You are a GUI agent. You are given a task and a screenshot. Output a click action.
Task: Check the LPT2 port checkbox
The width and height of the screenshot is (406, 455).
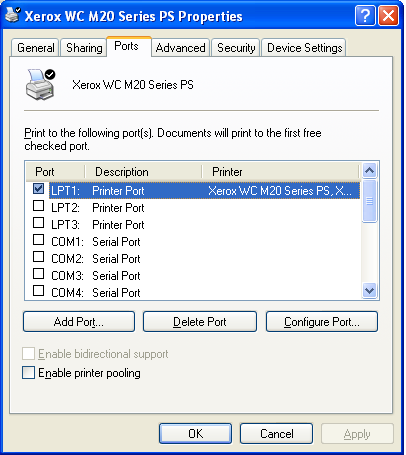[39, 206]
